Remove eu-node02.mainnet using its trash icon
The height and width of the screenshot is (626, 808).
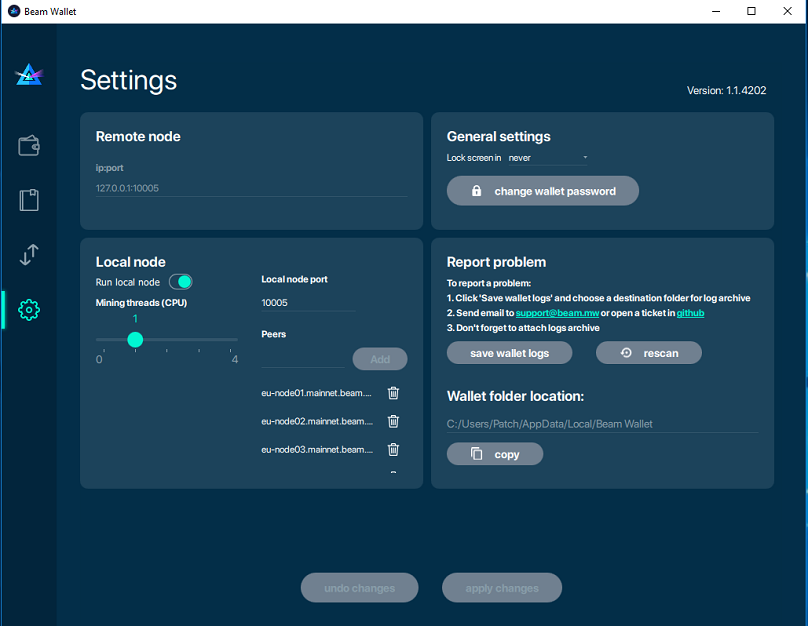pyautogui.click(x=393, y=421)
